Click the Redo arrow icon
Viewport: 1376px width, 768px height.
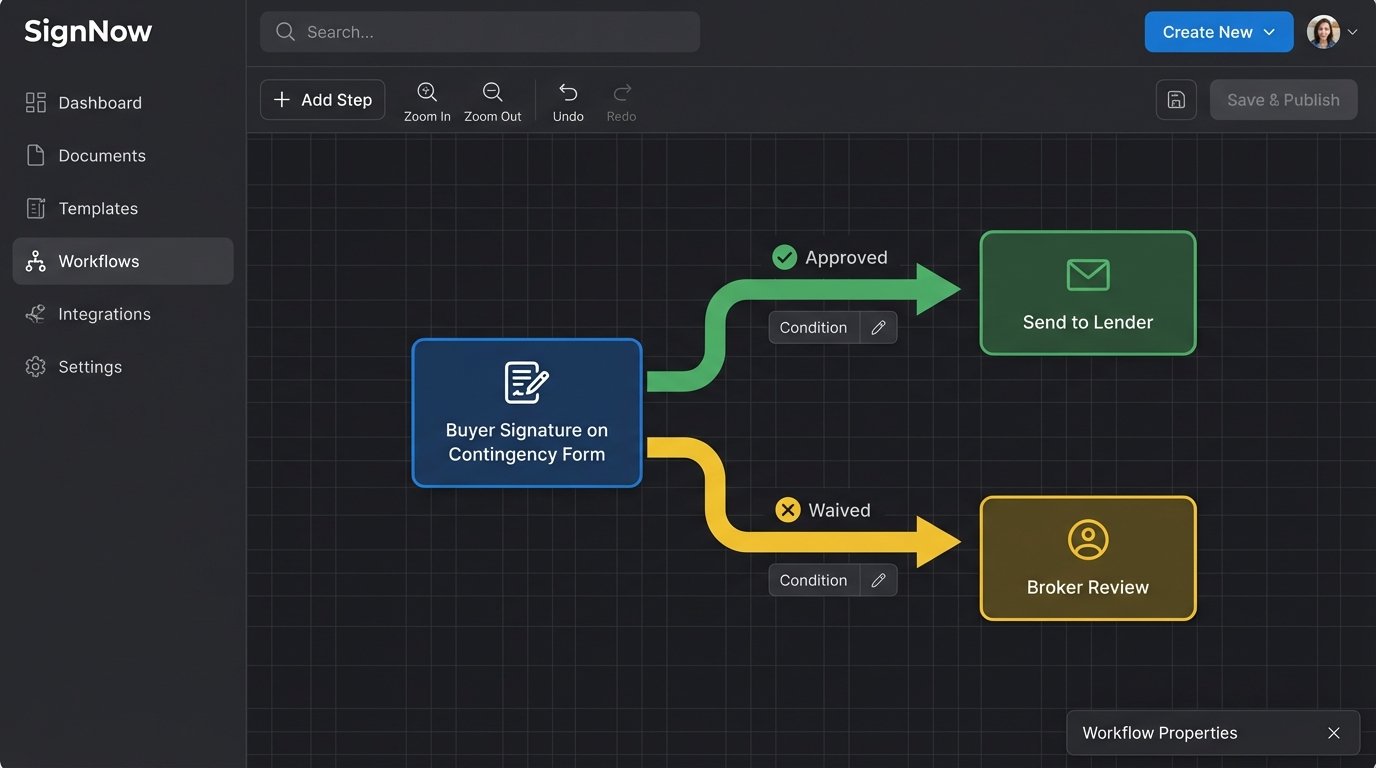pos(621,93)
